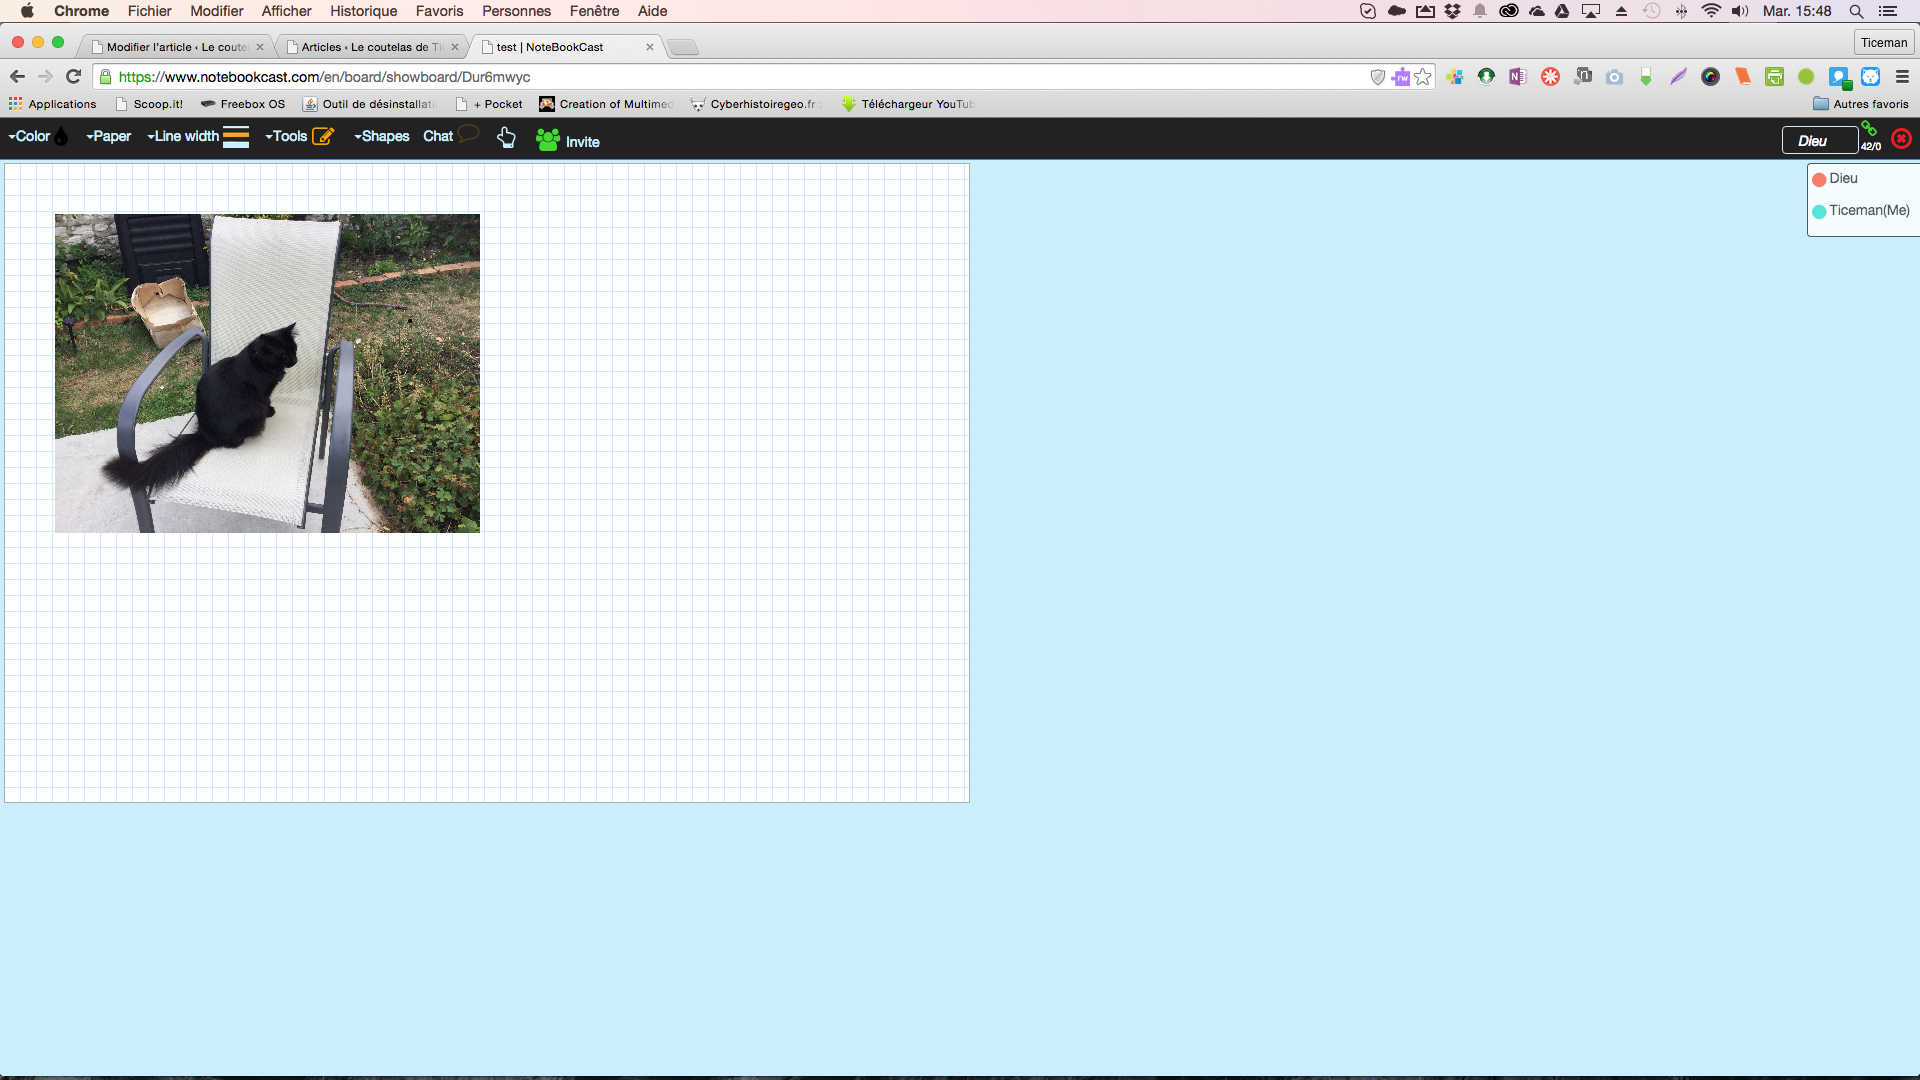
Task: Open the Chrome Fichier menu
Action: click(148, 12)
